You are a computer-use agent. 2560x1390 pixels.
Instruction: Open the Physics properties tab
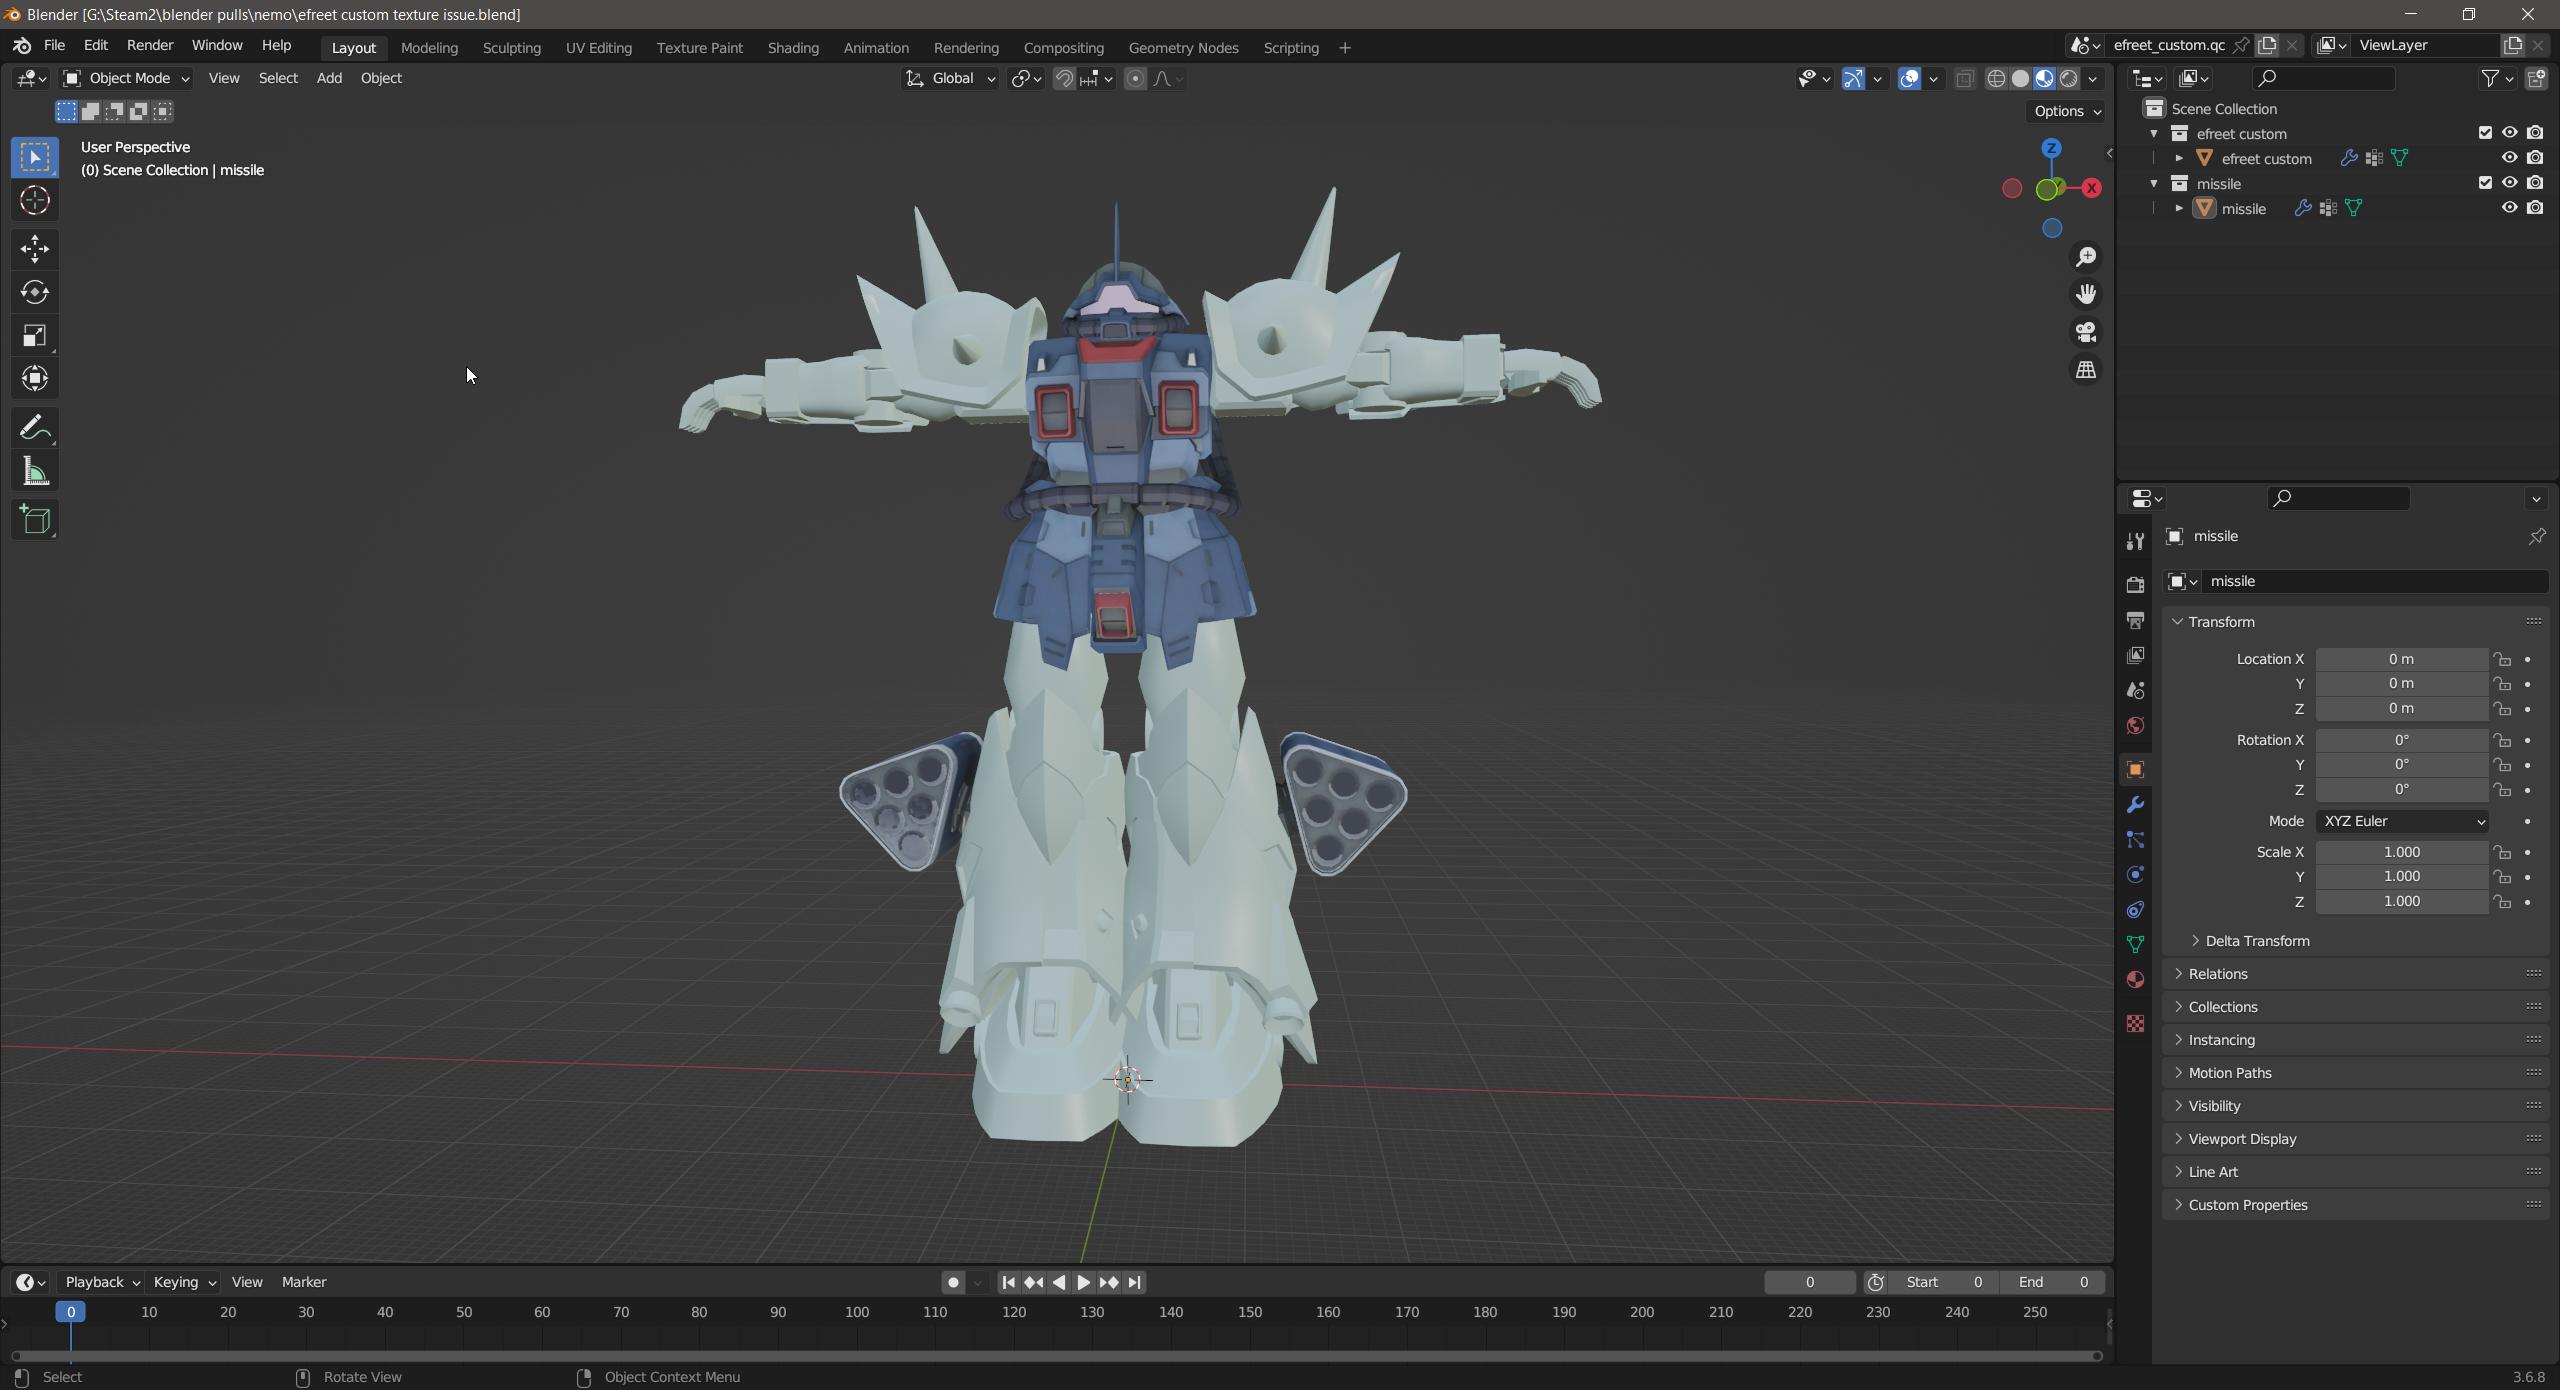point(2135,875)
